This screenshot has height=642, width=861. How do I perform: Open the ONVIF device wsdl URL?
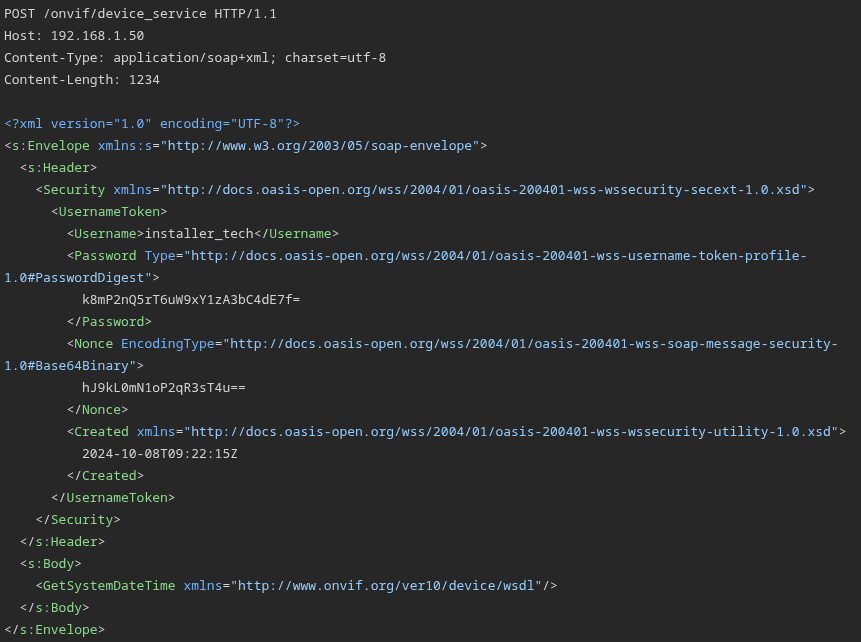pyautogui.click(x=389, y=585)
